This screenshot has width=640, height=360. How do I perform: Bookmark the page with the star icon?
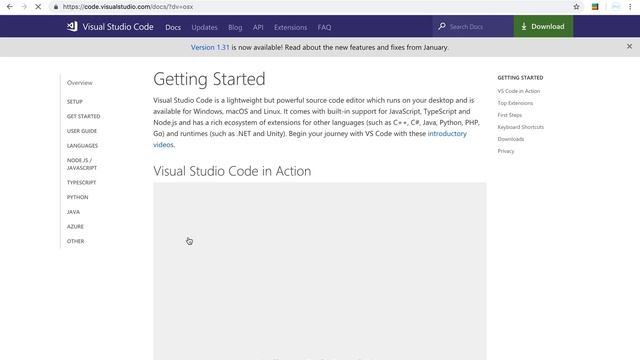point(576,7)
